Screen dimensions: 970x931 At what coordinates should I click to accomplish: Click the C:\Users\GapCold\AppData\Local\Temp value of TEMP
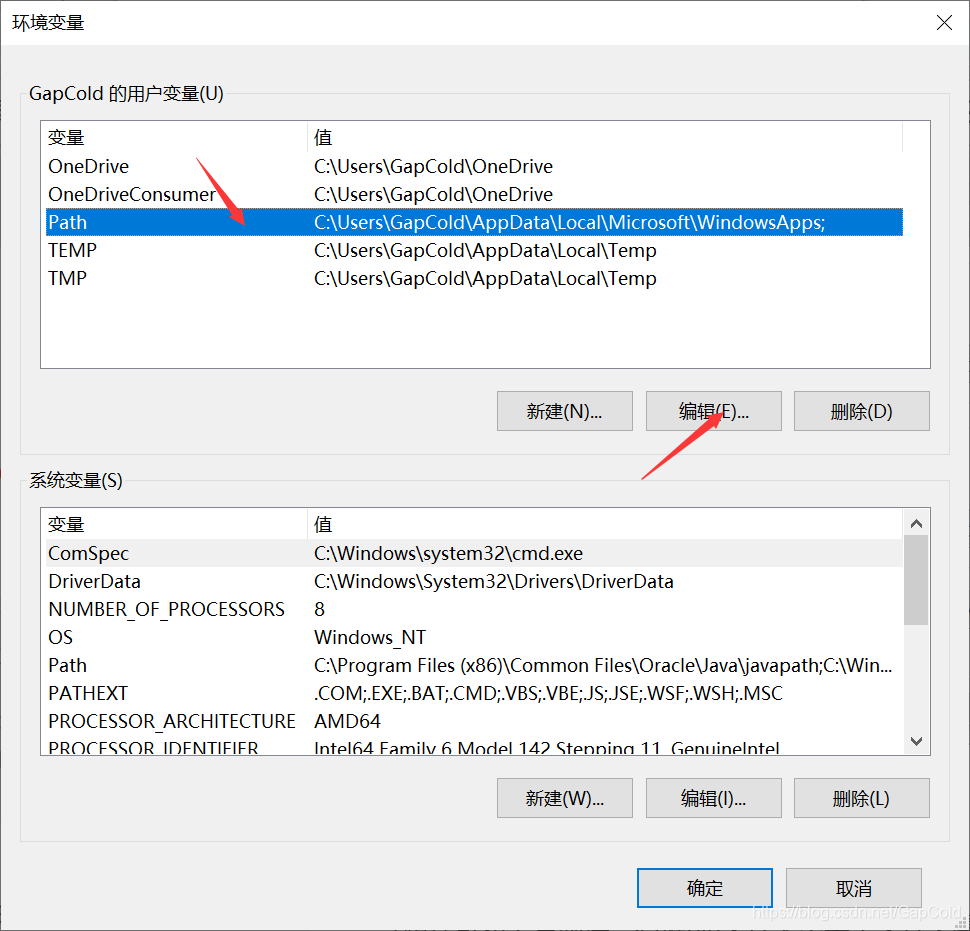tap(485, 250)
